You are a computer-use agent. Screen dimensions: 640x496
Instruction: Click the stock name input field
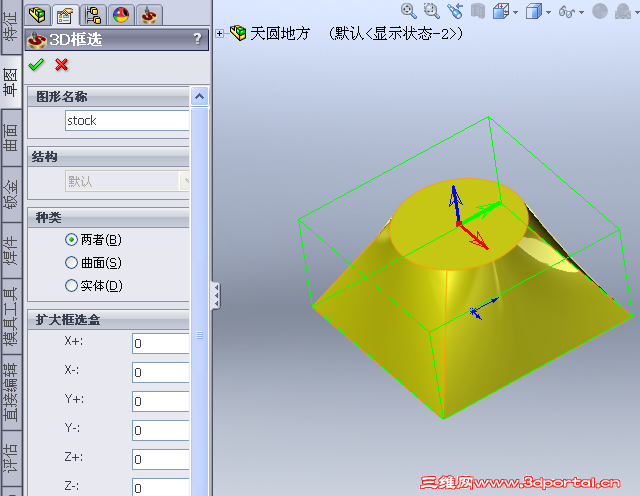[127, 120]
